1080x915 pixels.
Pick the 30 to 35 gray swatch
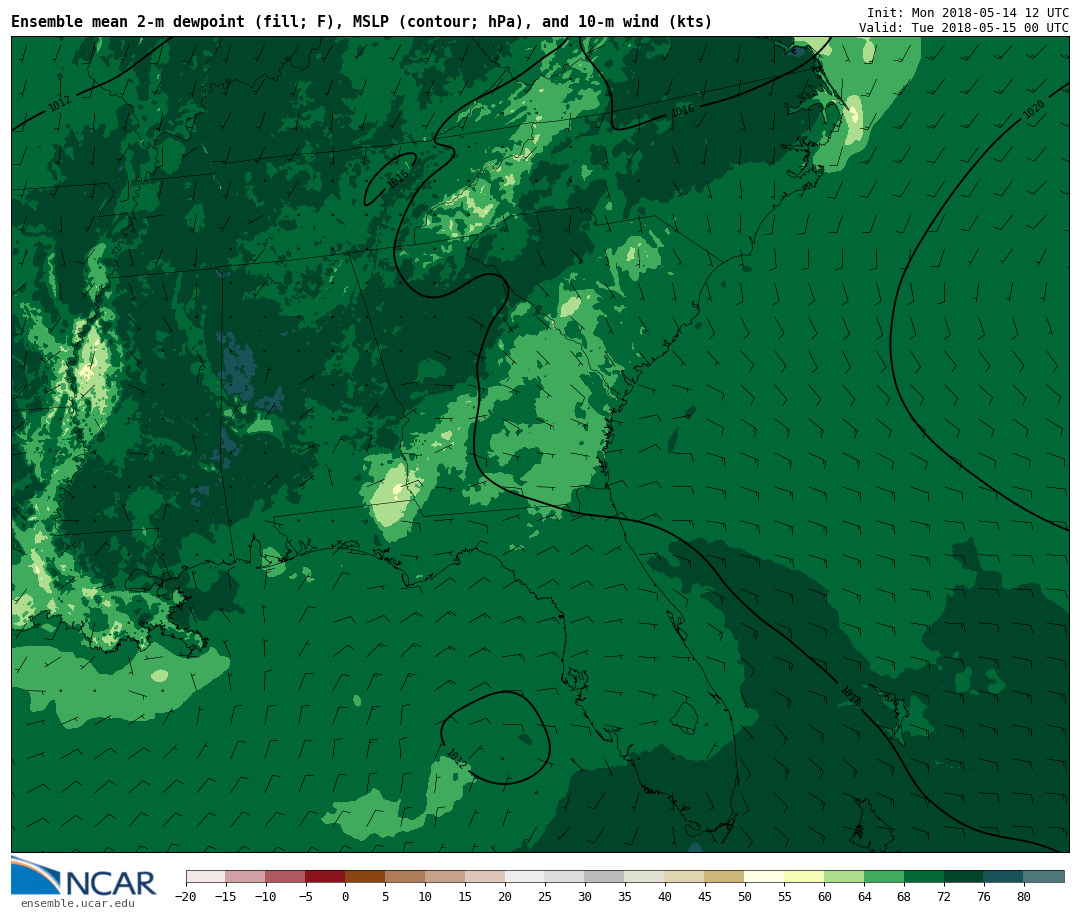click(x=605, y=877)
